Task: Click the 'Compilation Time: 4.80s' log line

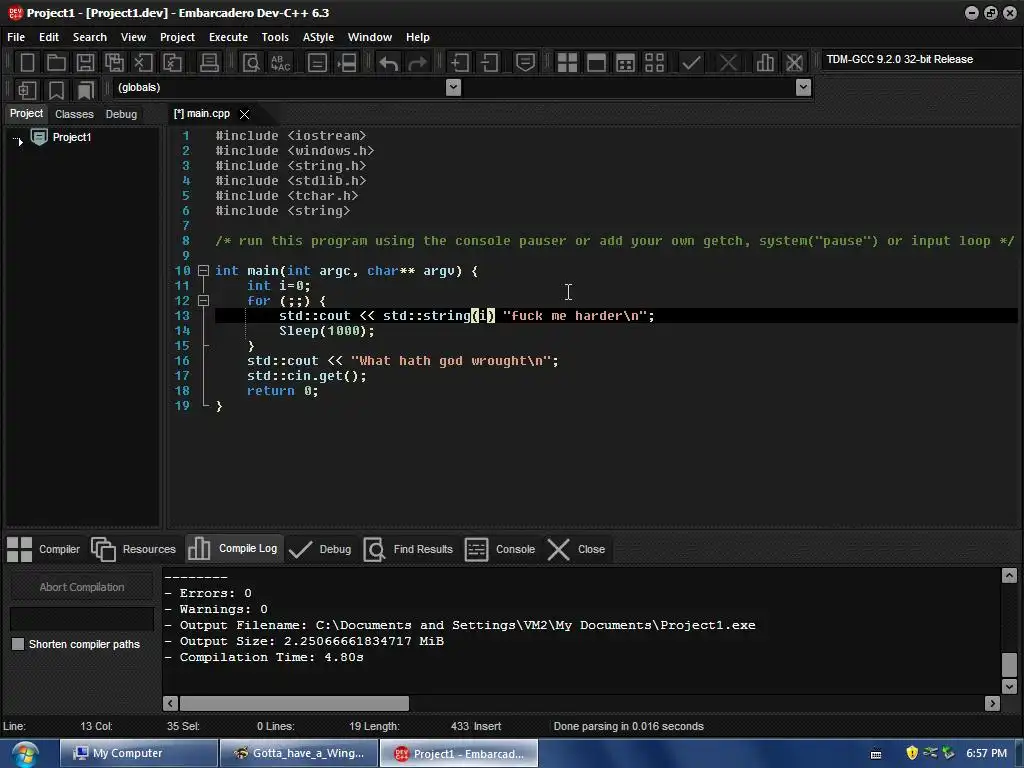Action: point(264,657)
